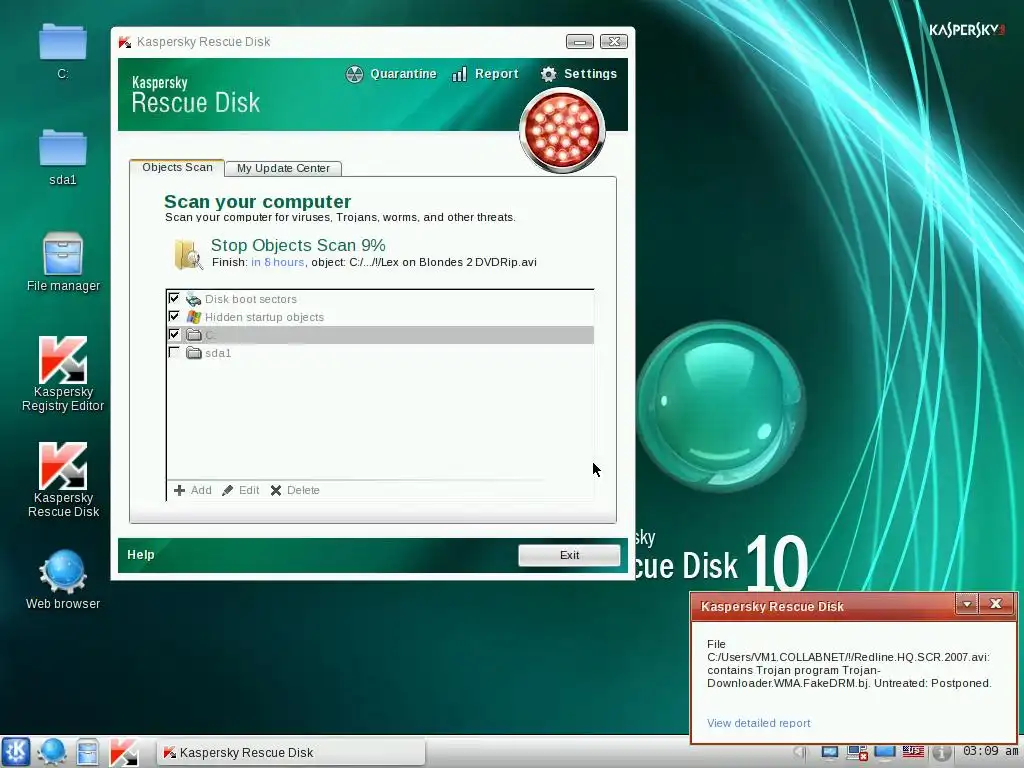Click the Help link
The height and width of the screenshot is (768, 1024).
click(140, 554)
